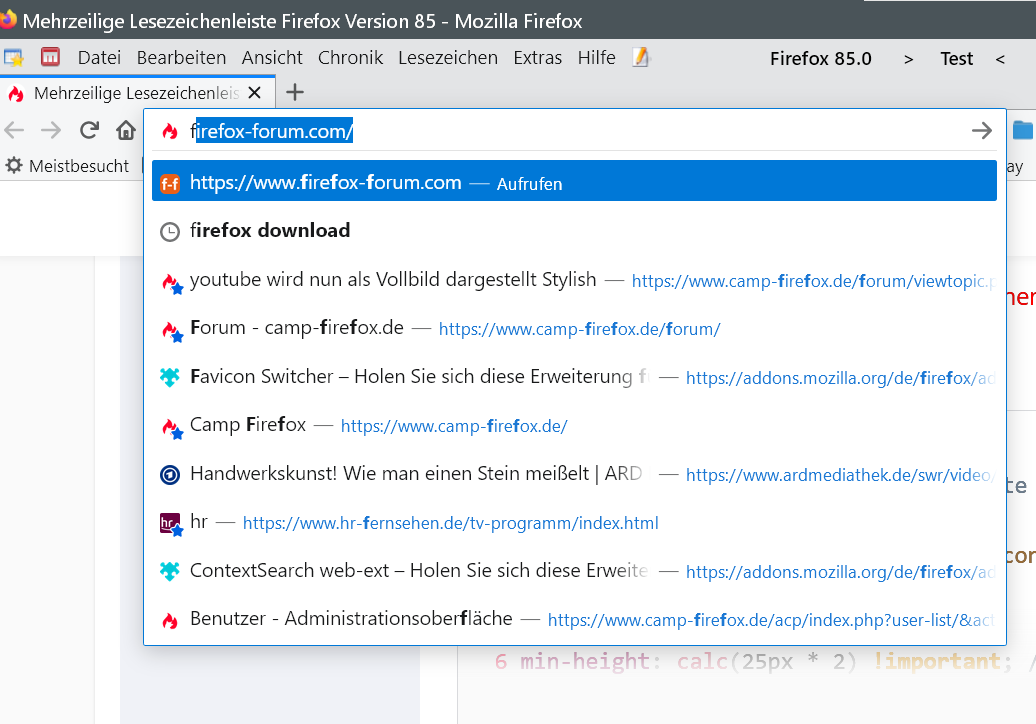Click the notepad pencil icon in menu bar
Viewport: 1036px width, 724px height.
coord(642,58)
